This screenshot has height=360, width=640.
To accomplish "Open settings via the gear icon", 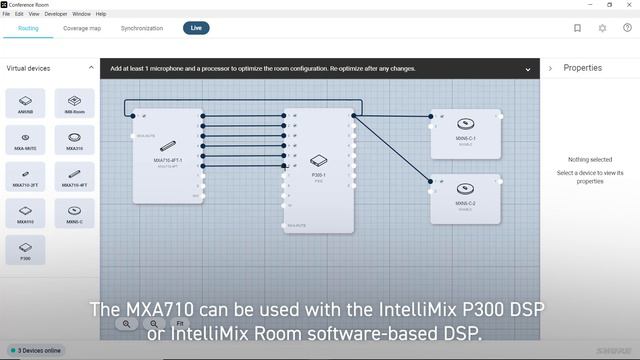I will pos(602,28).
